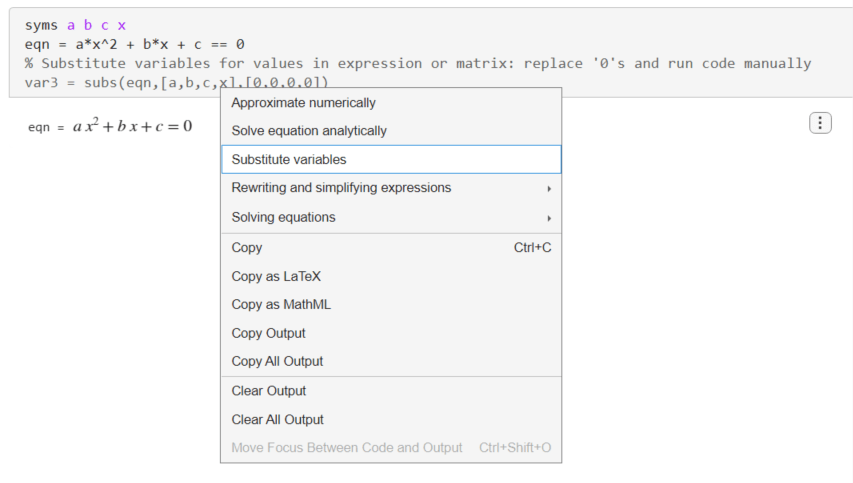Click the Substitute variables menu entry
Image resolution: width=853 pixels, height=483 pixels.
pyautogui.click(x=289, y=159)
